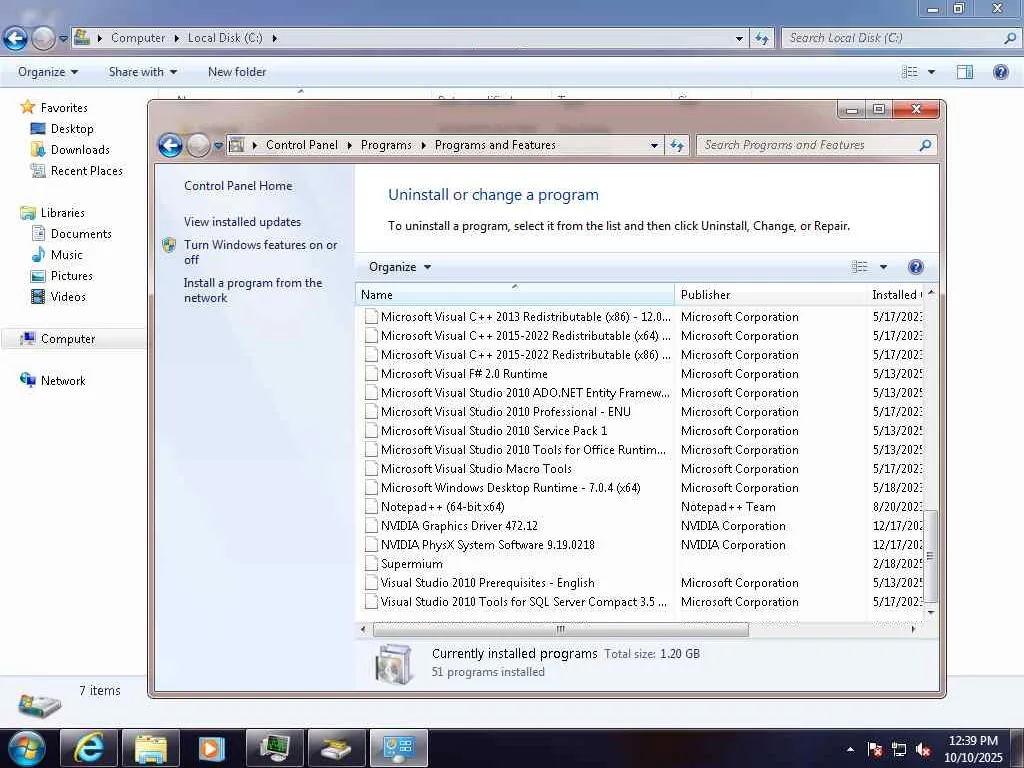The width and height of the screenshot is (1024, 768).
Task: Click the magnifier in Search Programs and Features
Action: point(925,145)
